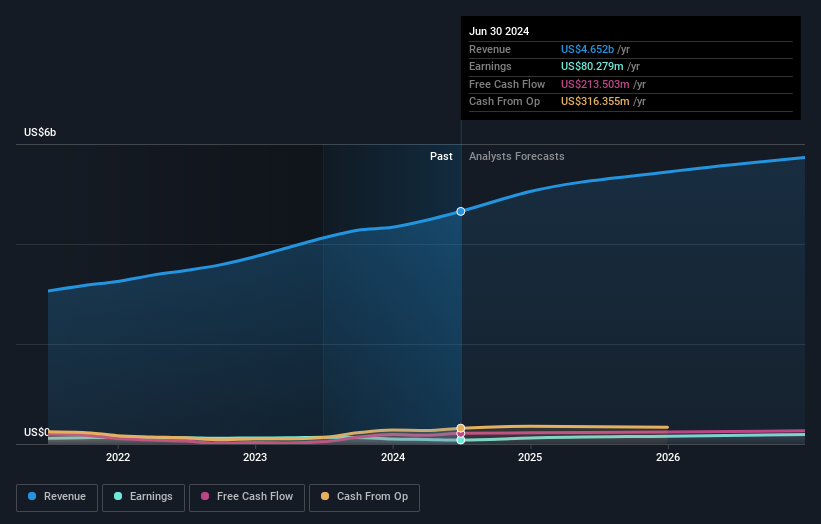
Task: Click the 2022 x-axis label
Action: point(118,457)
